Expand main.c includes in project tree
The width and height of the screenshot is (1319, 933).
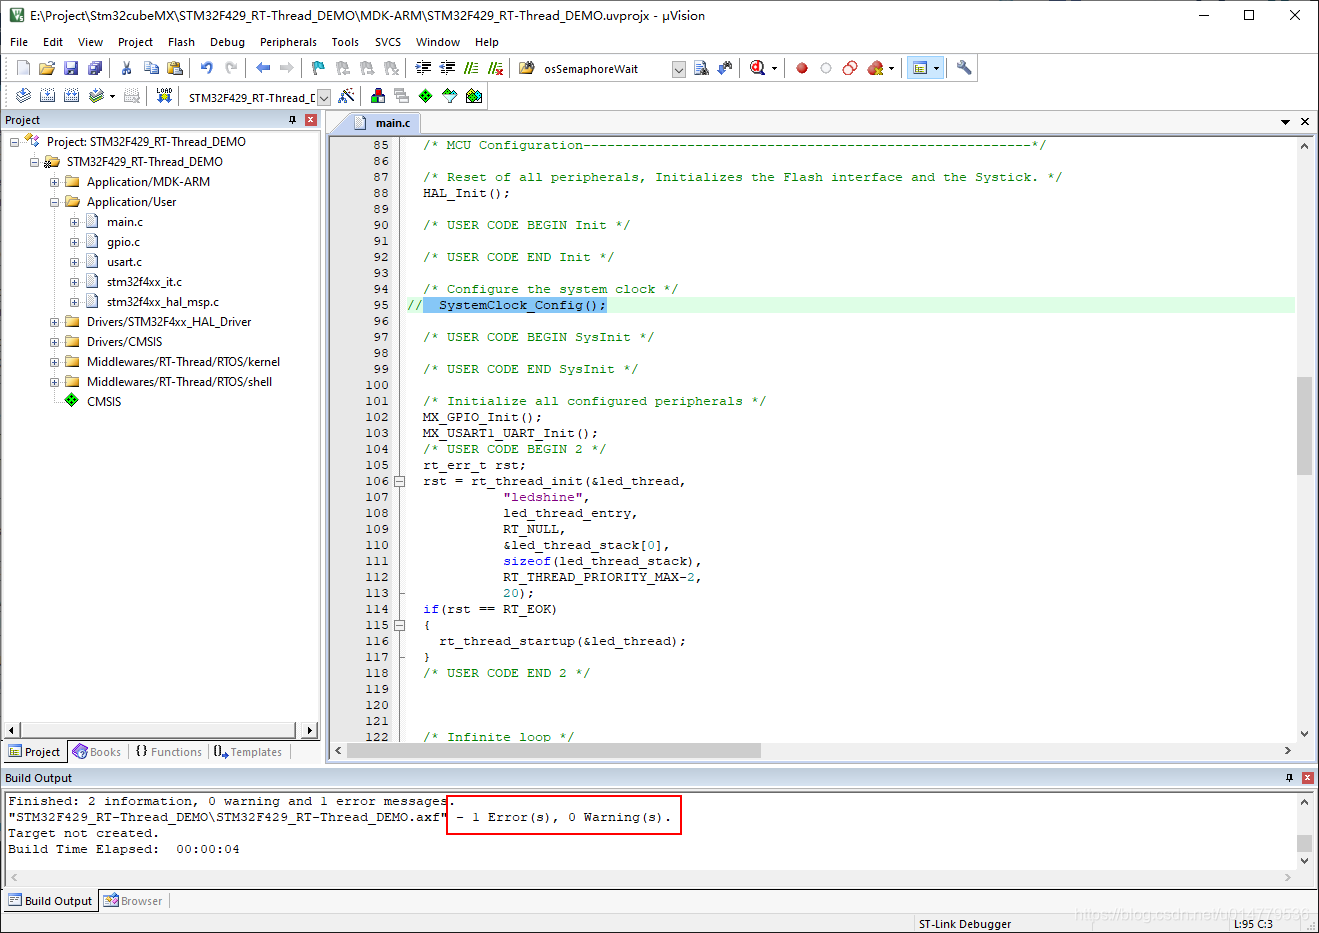(74, 222)
